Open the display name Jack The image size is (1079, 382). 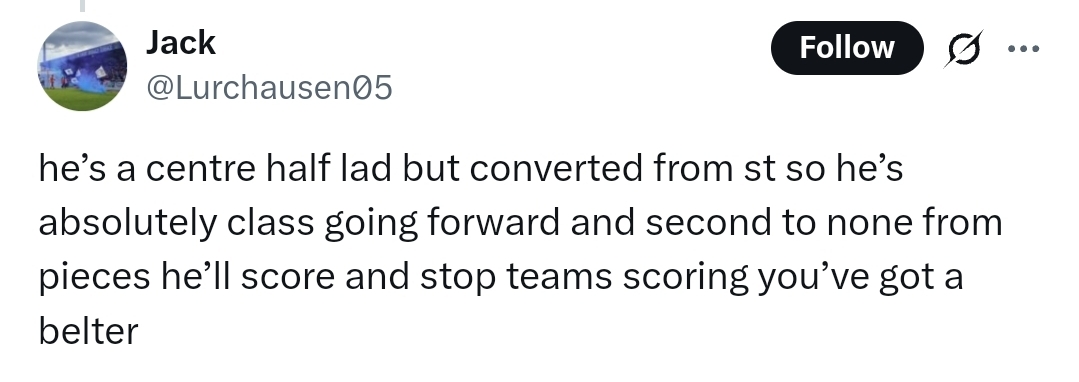pos(180,43)
